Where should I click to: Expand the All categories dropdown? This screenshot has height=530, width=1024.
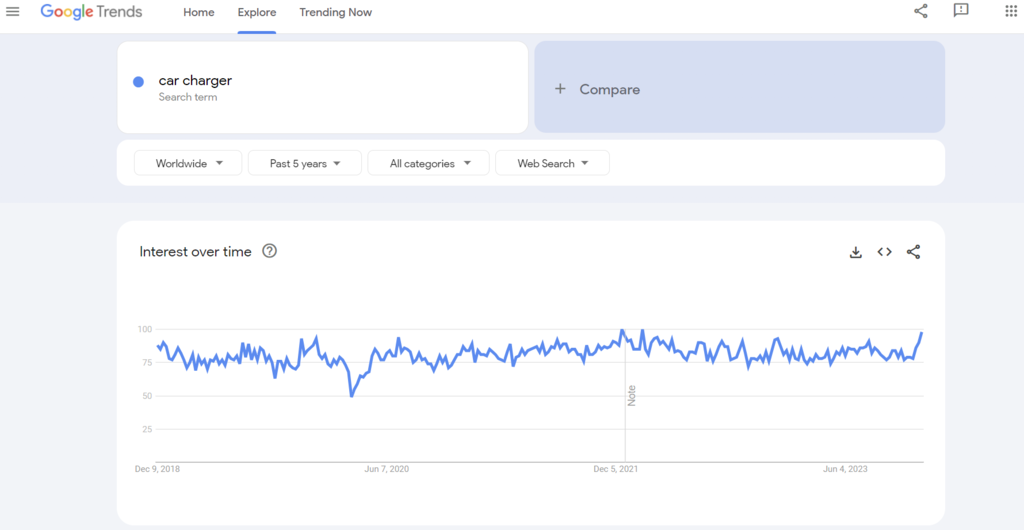pyautogui.click(x=429, y=163)
